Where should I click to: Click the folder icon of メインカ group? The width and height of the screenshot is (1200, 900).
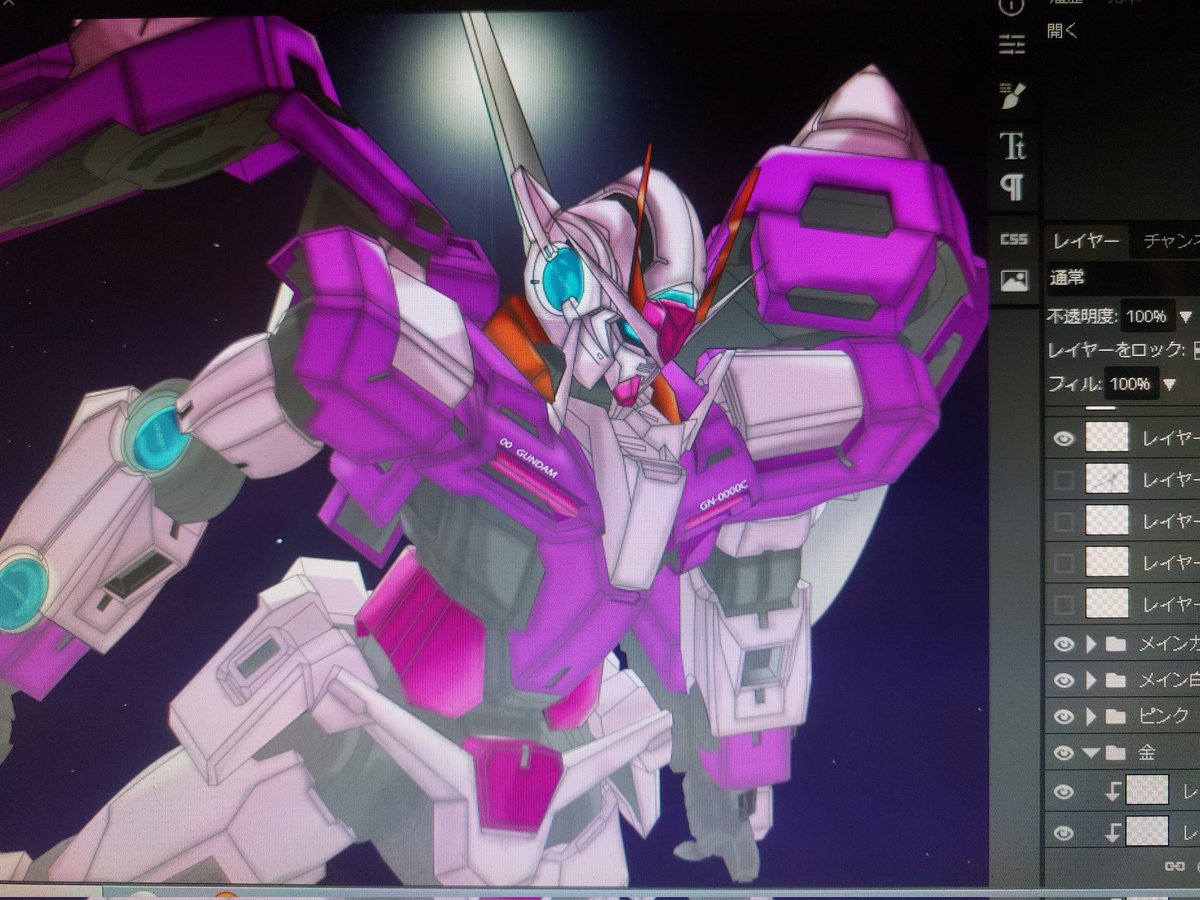[1116, 644]
